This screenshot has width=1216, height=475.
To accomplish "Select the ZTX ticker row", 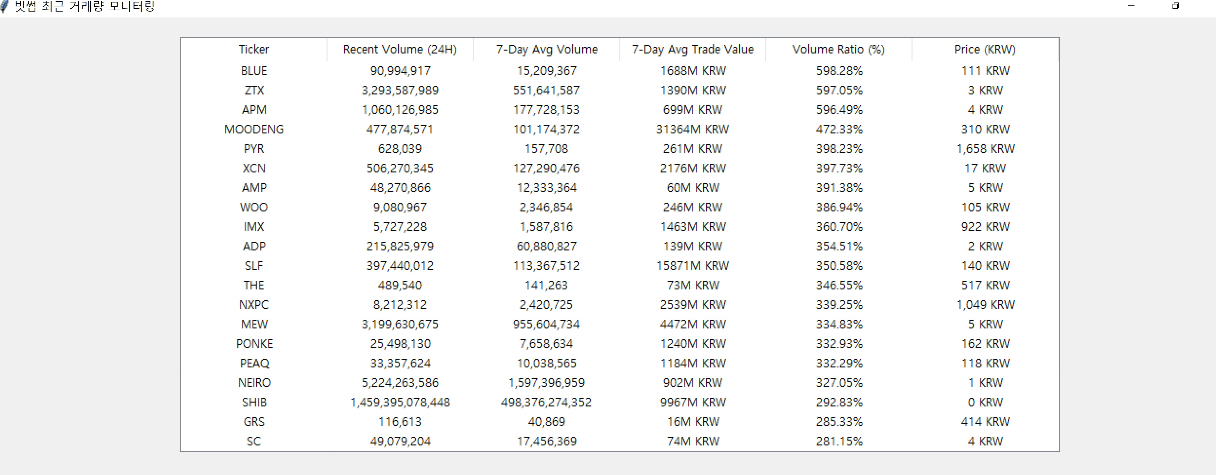I will click(x=619, y=90).
